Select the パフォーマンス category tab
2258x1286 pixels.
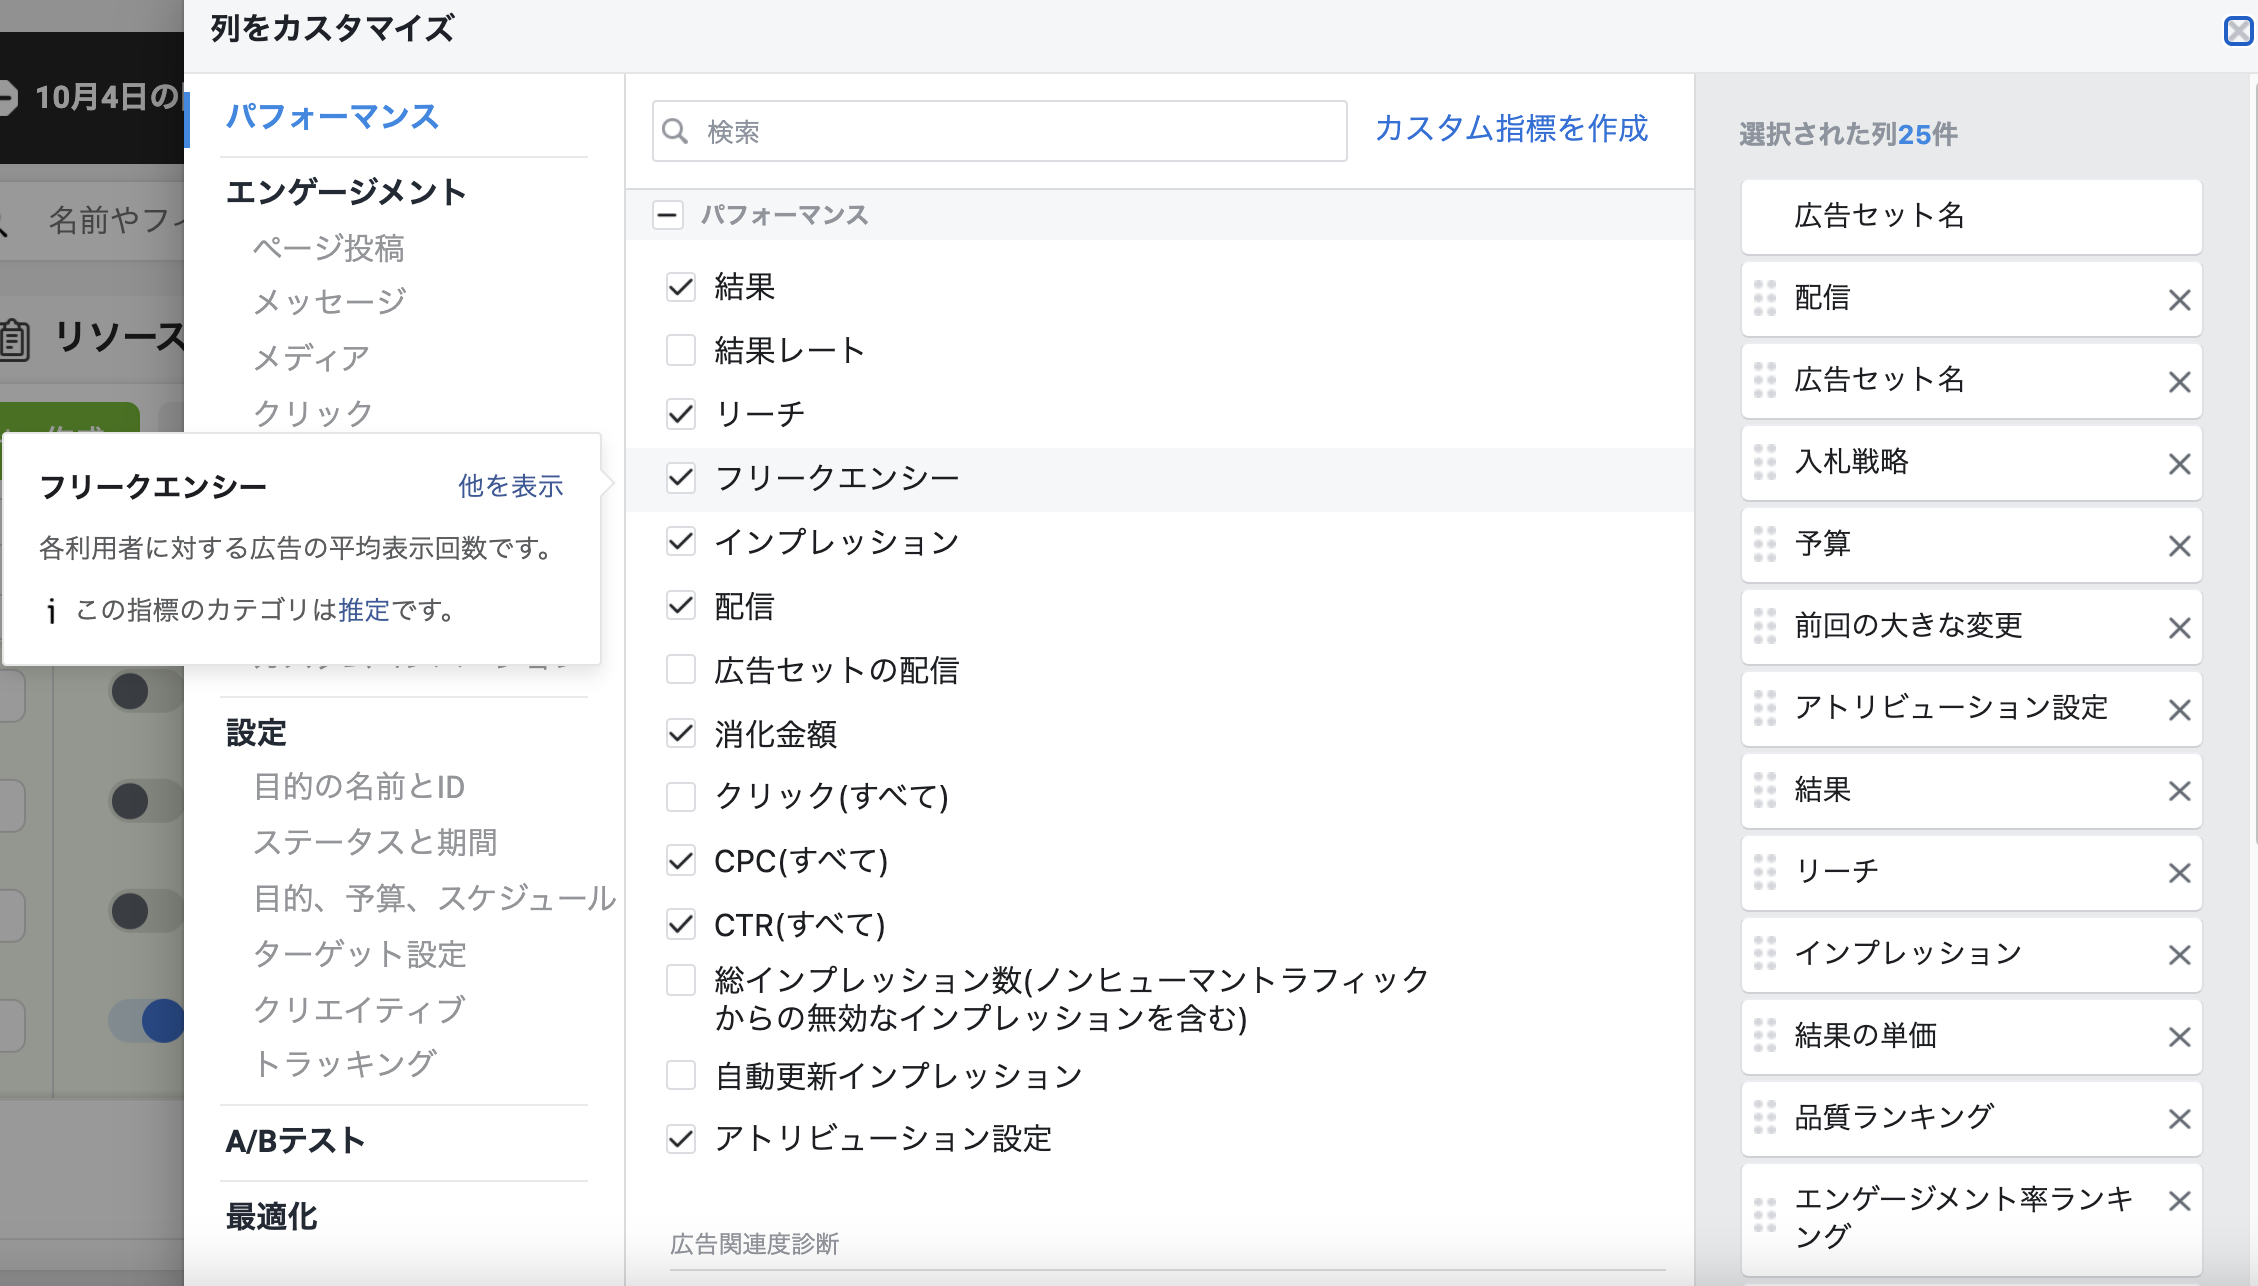tap(332, 117)
